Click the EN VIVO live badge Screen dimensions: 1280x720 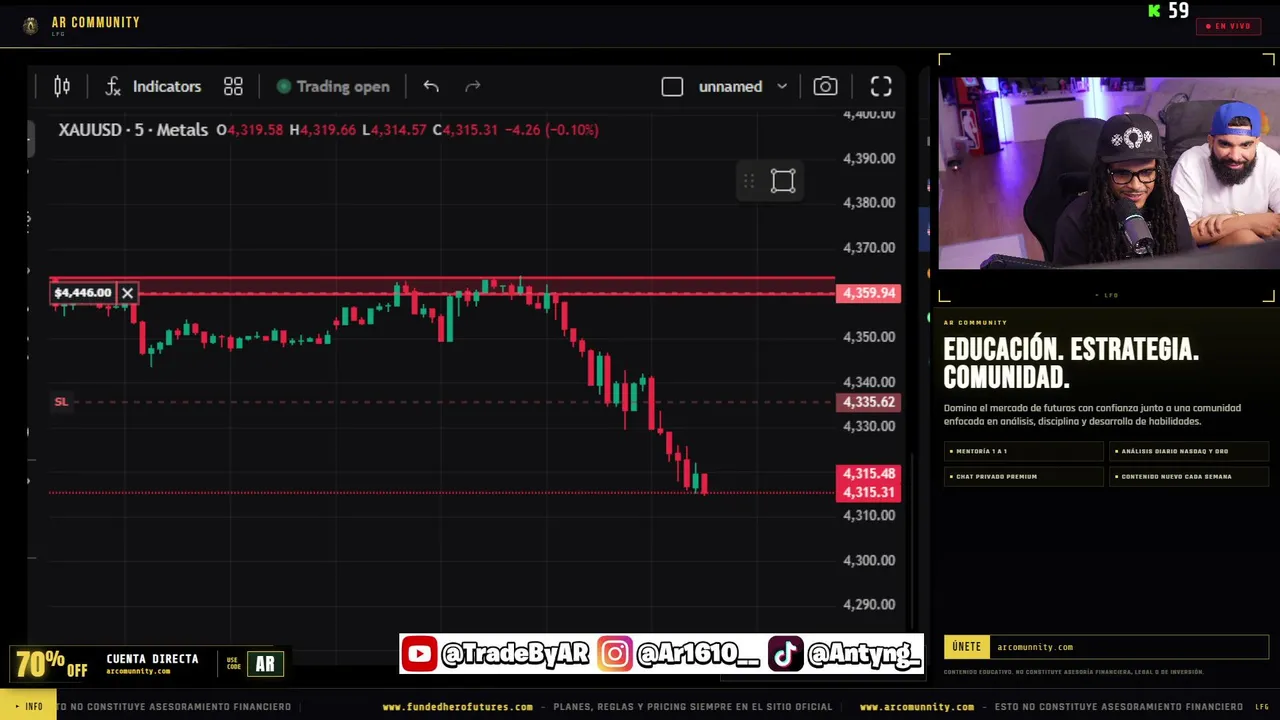pos(1228,26)
